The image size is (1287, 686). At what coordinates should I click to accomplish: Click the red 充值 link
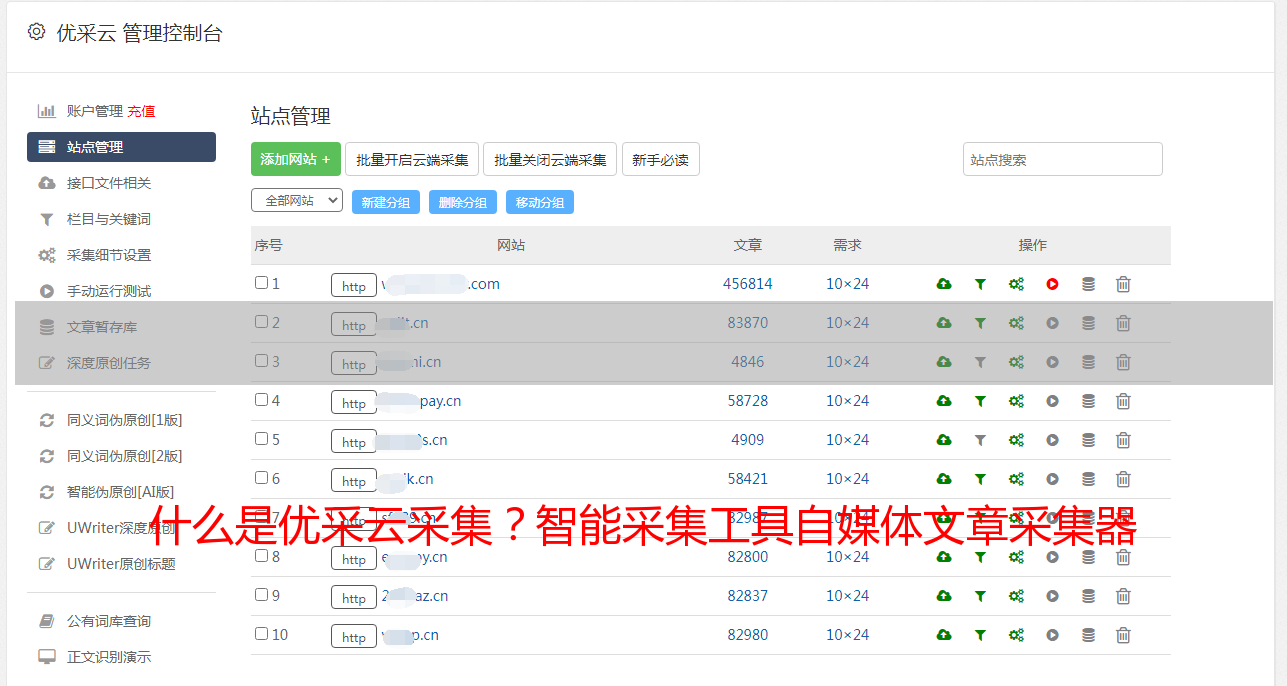pos(141,111)
